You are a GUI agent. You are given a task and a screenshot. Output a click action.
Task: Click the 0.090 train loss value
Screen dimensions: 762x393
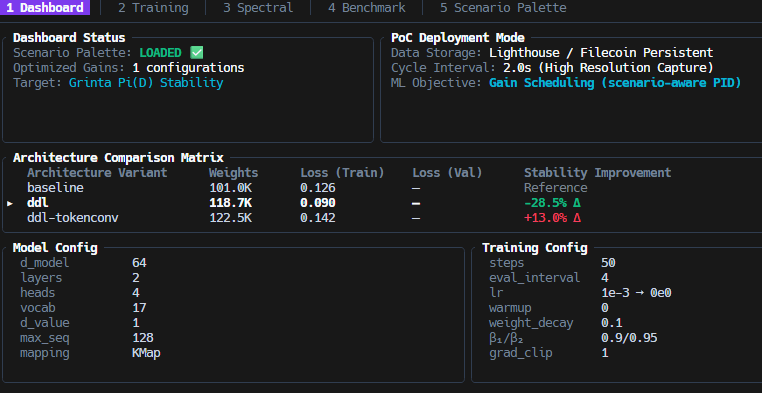click(x=318, y=203)
